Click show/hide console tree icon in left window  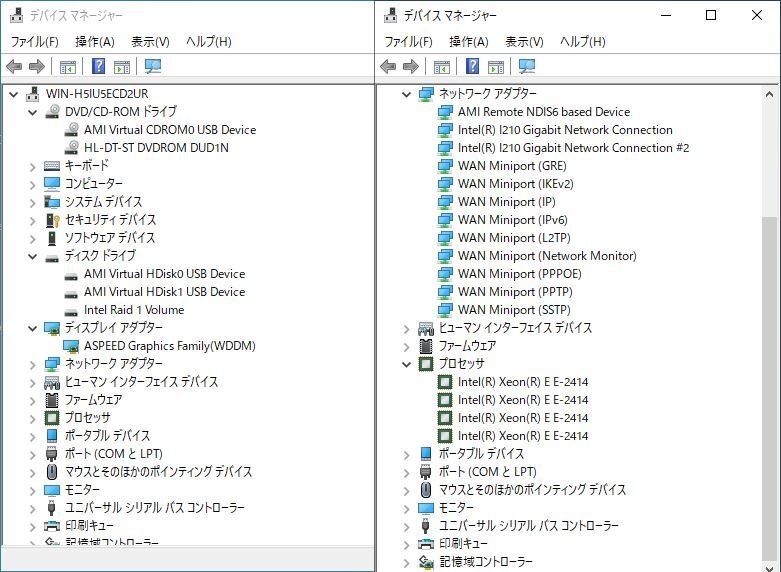[x=67, y=67]
